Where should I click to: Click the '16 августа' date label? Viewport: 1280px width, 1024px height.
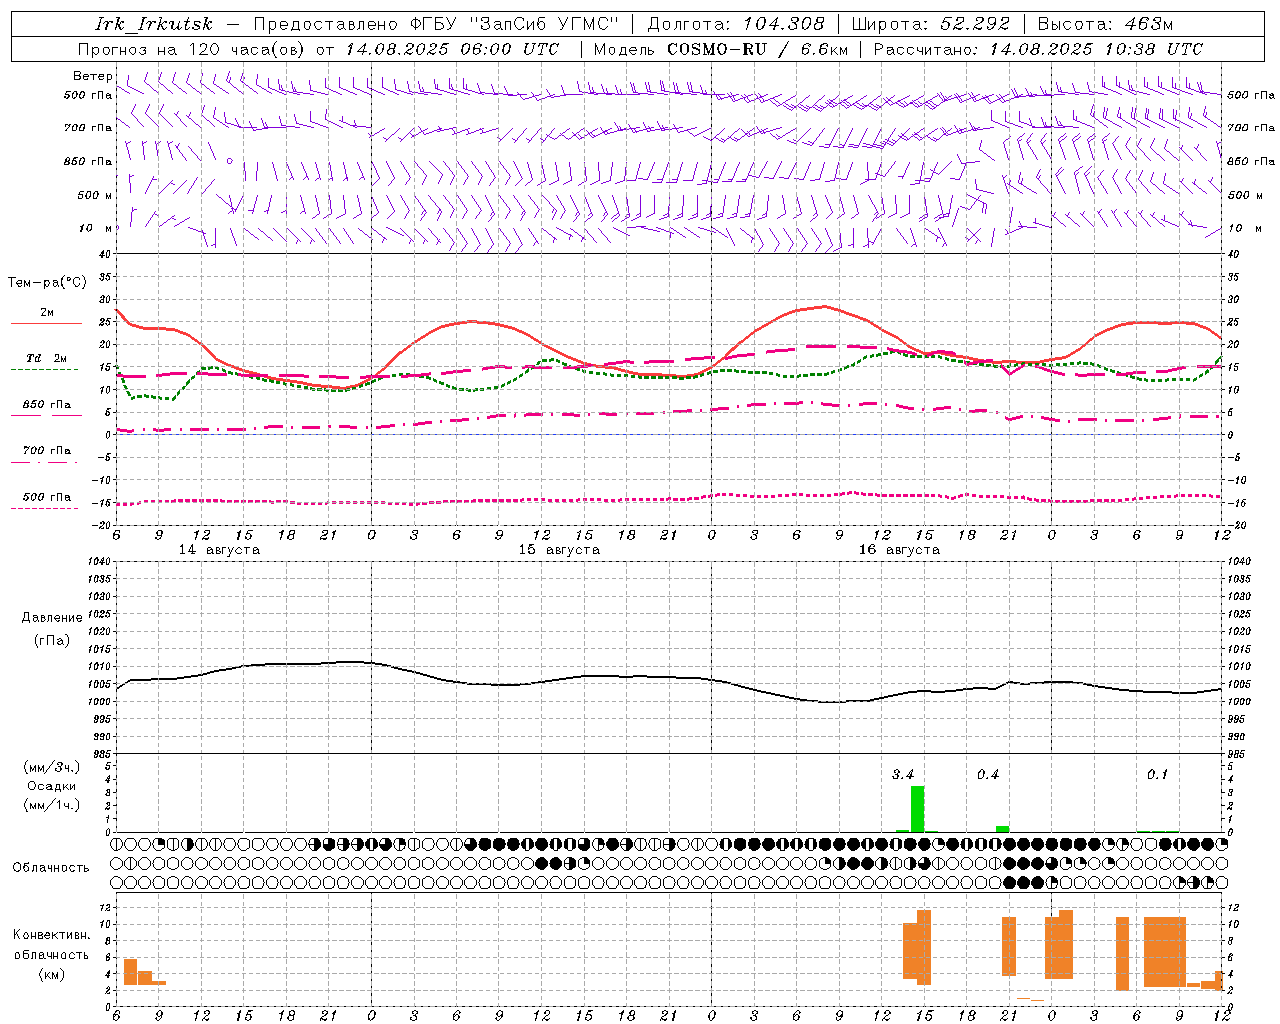[x=899, y=550]
